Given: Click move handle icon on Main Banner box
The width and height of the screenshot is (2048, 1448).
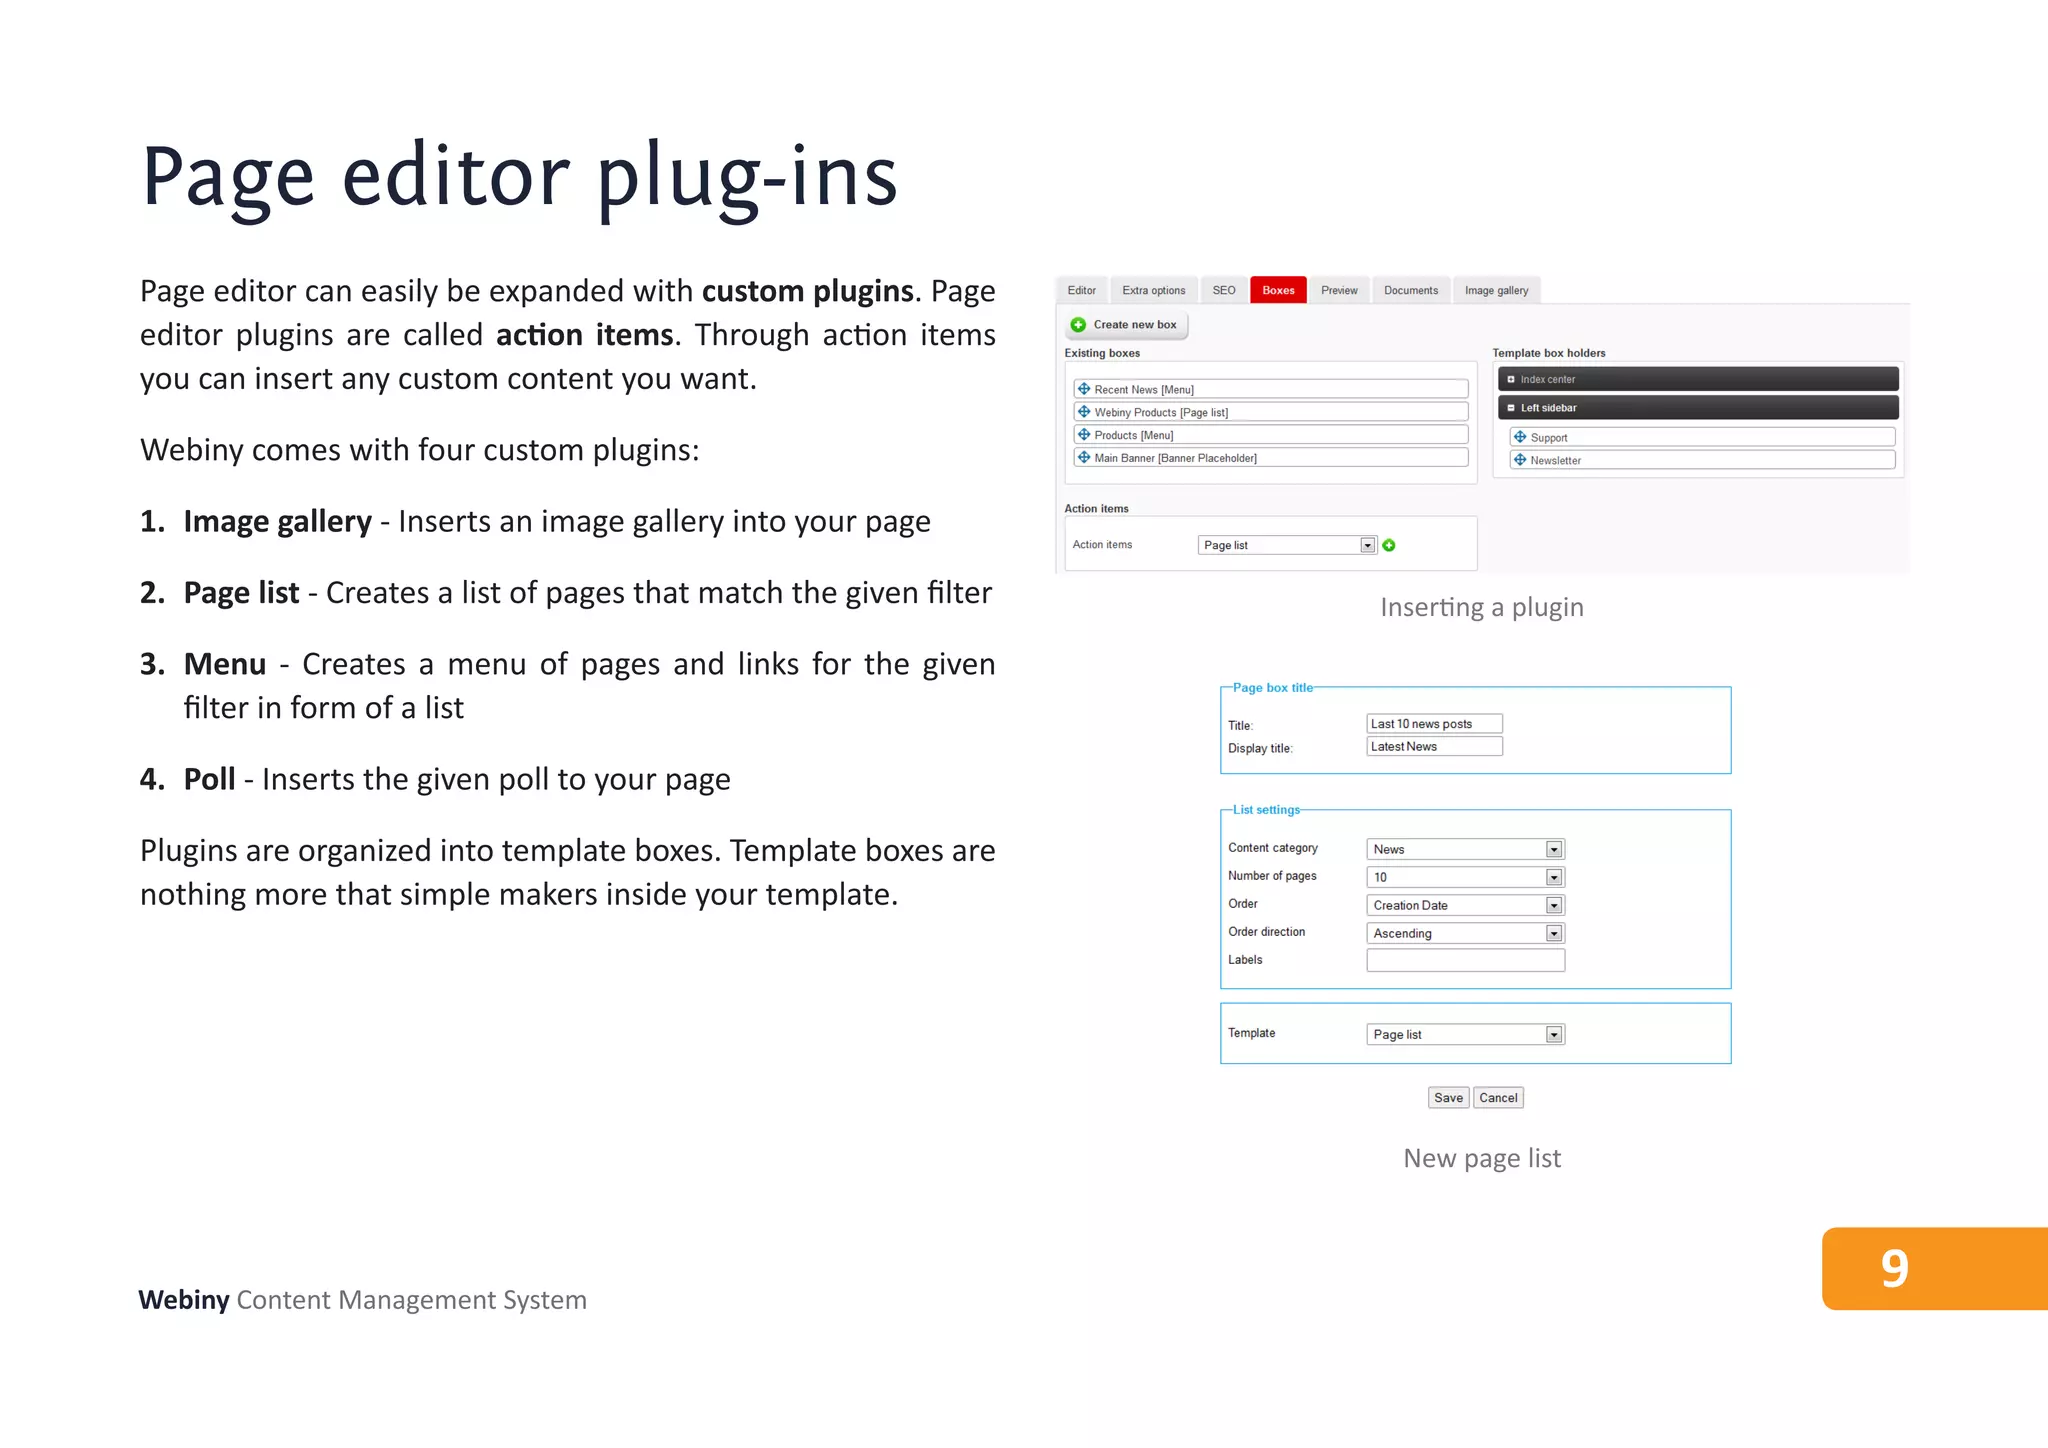Looking at the screenshot, I should 1084,458.
